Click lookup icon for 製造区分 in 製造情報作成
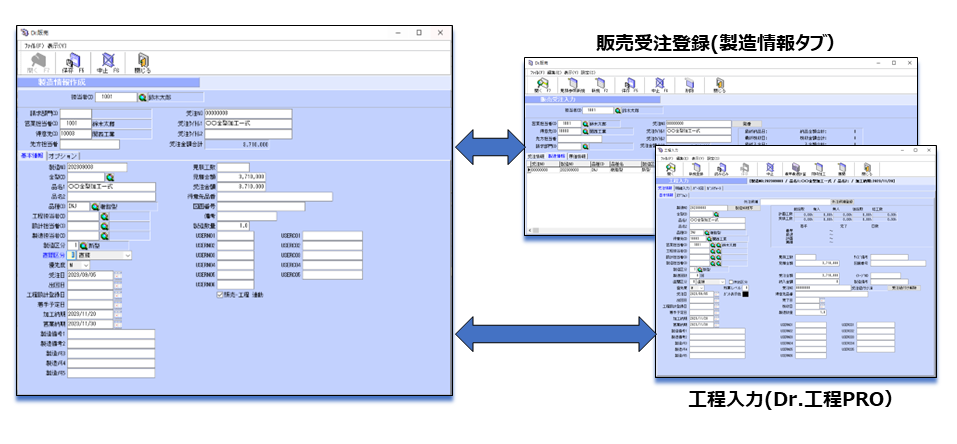Image resolution: width=957 pixels, height=444 pixels. [x=84, y=246]
